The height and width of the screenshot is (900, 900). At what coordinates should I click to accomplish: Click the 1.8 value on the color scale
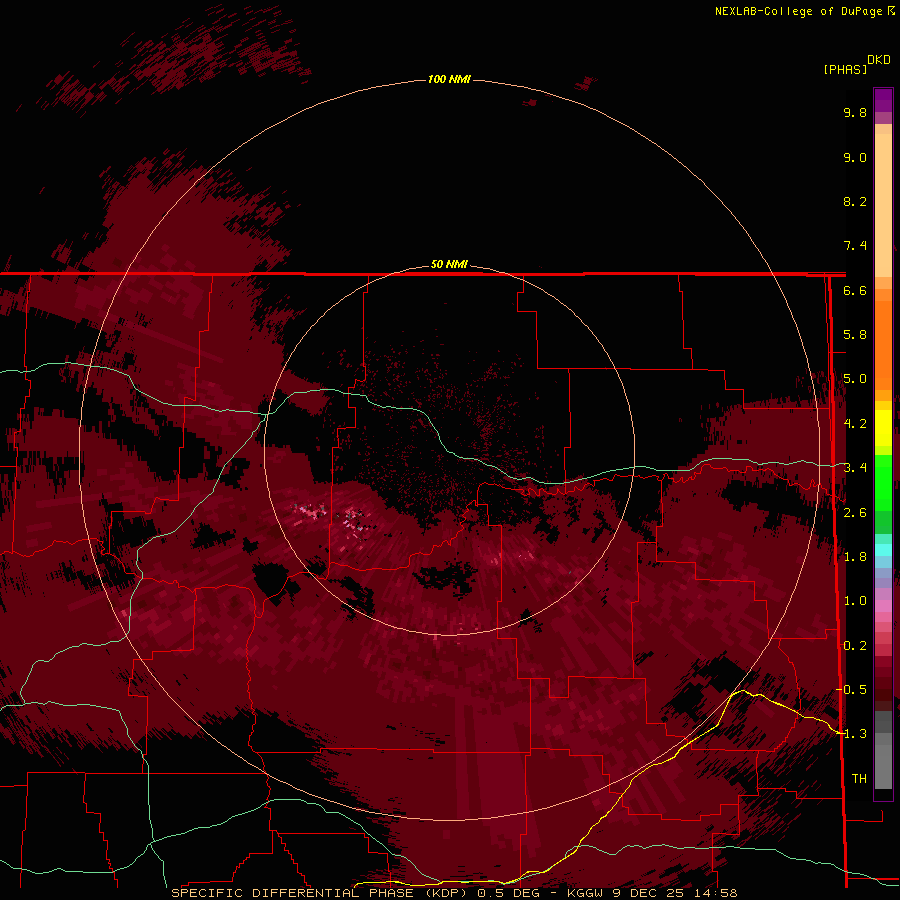[855, 557]
